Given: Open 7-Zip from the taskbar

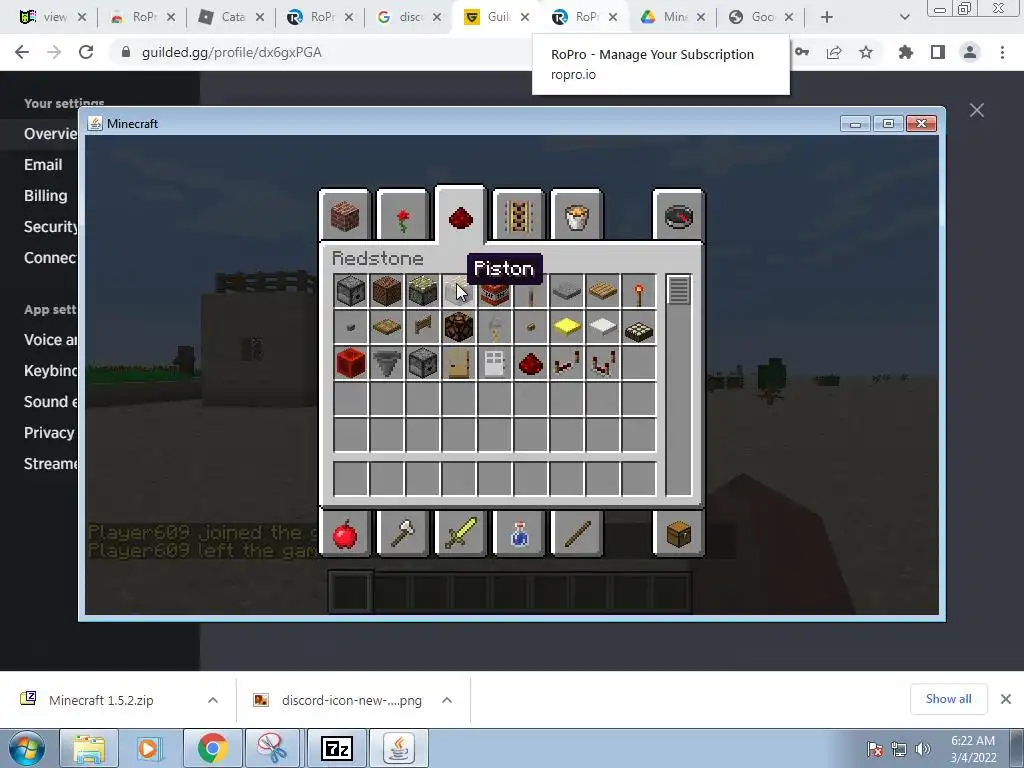Looking at the screenshot, I should coord(337,748).
